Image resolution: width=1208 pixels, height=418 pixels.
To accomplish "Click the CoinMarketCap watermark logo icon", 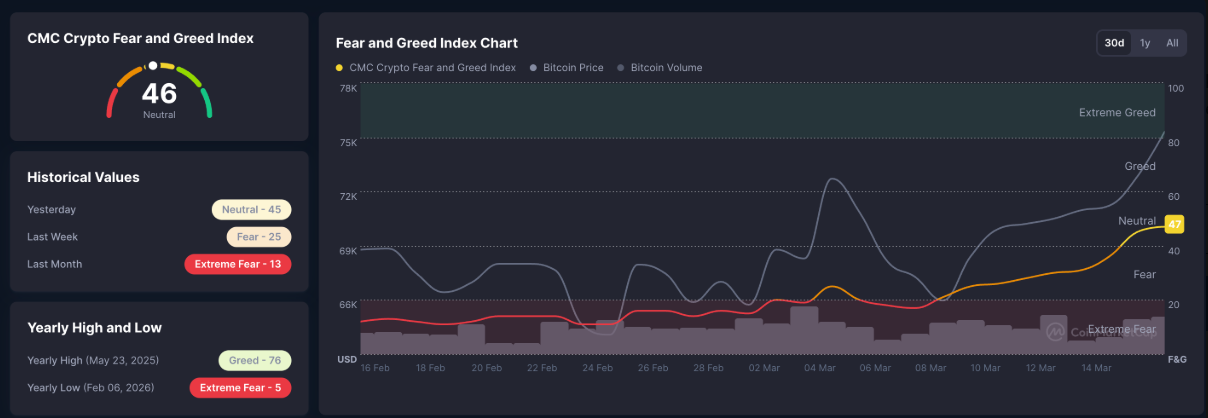I will click(x=1055, y=331).
